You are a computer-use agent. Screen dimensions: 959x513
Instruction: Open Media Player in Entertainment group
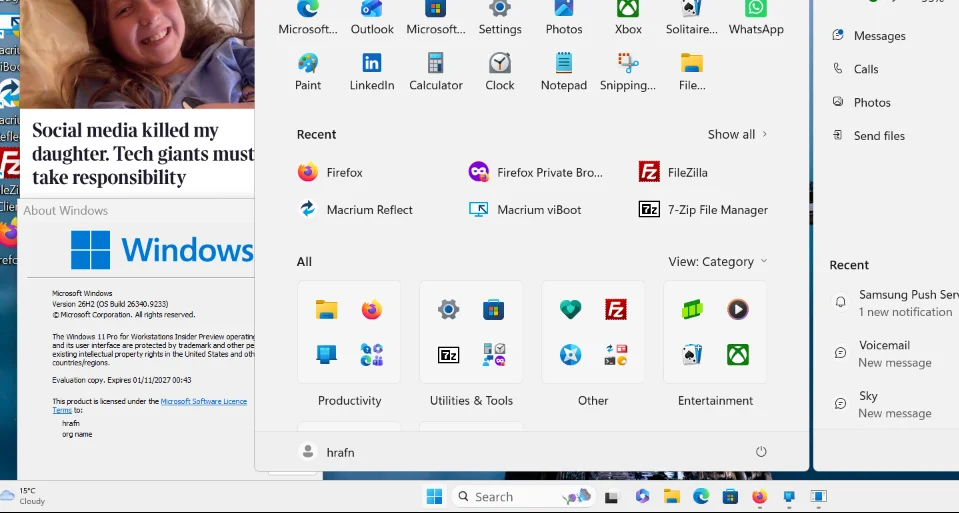point(738,309)
